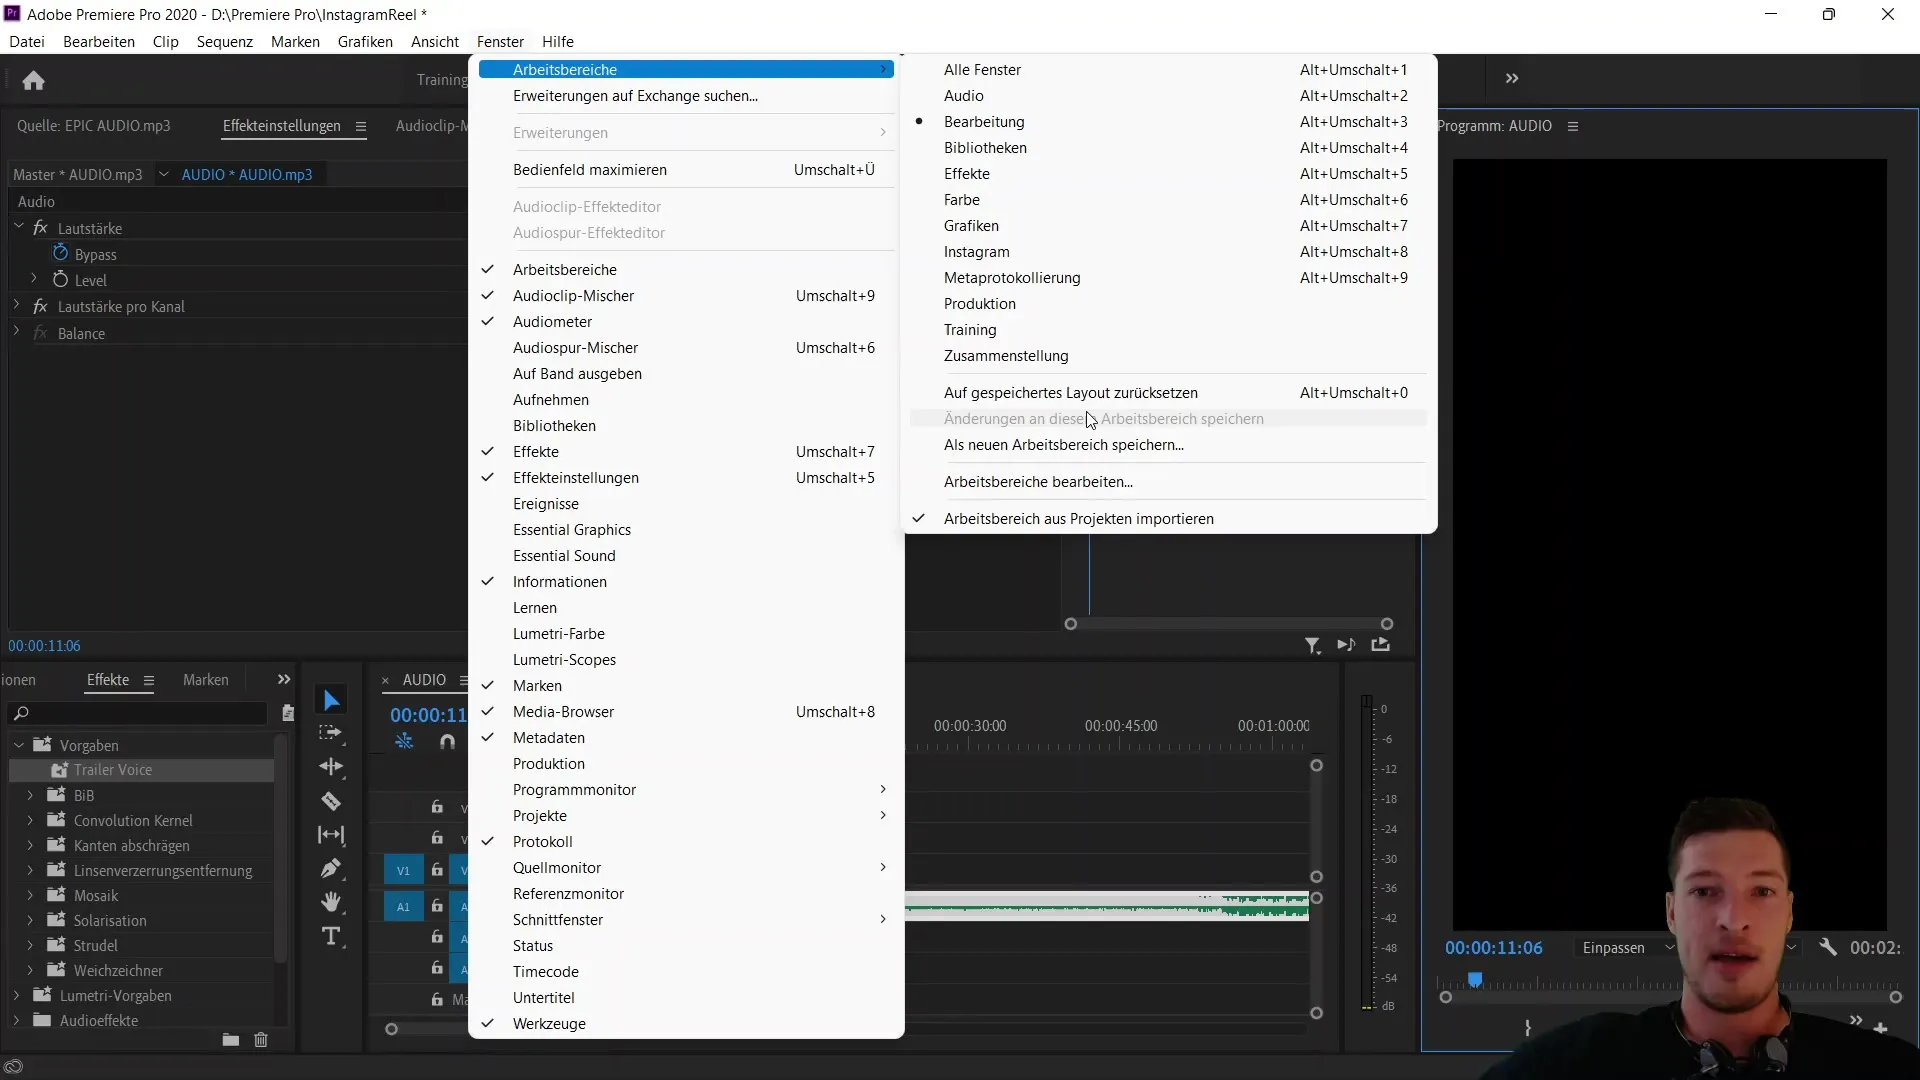Open Effekteinstellungen panel menu icon

361,126
